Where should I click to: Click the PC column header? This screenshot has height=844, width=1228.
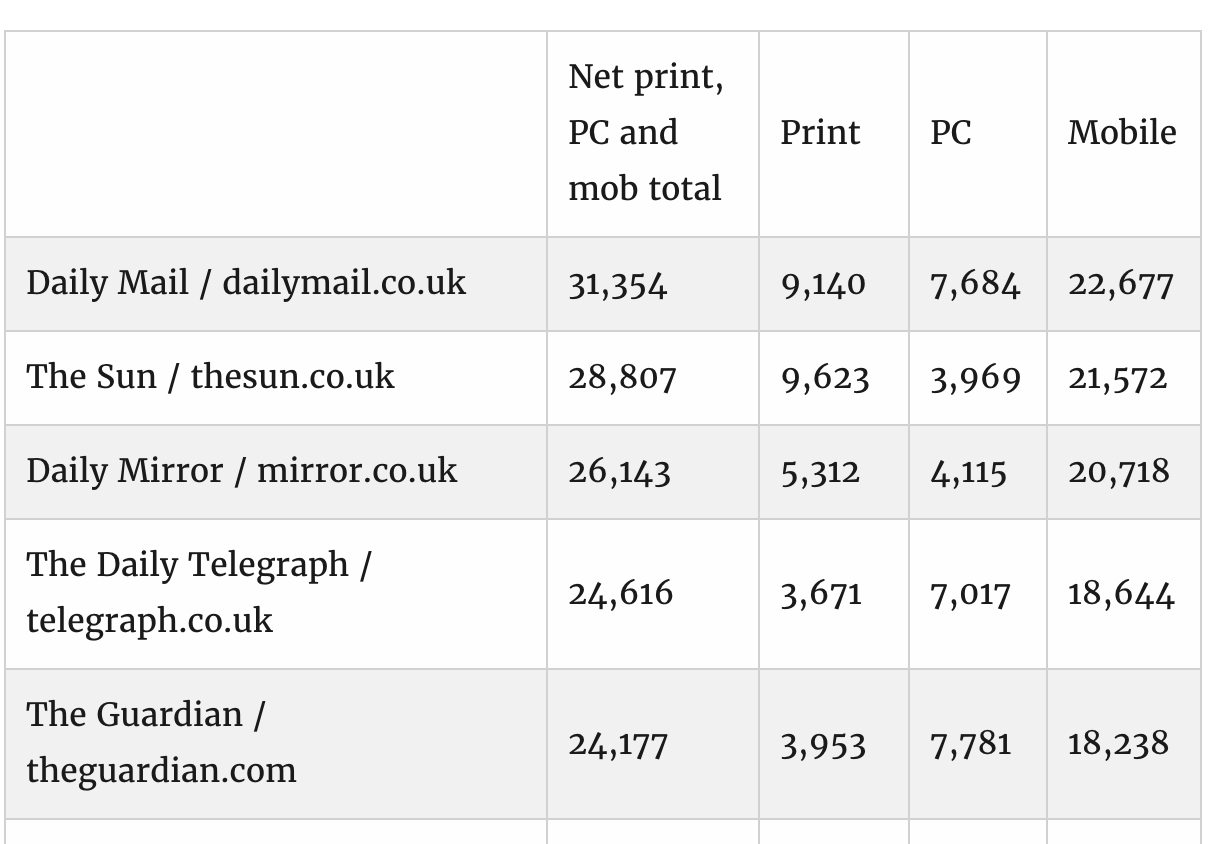tap(951, 133)
